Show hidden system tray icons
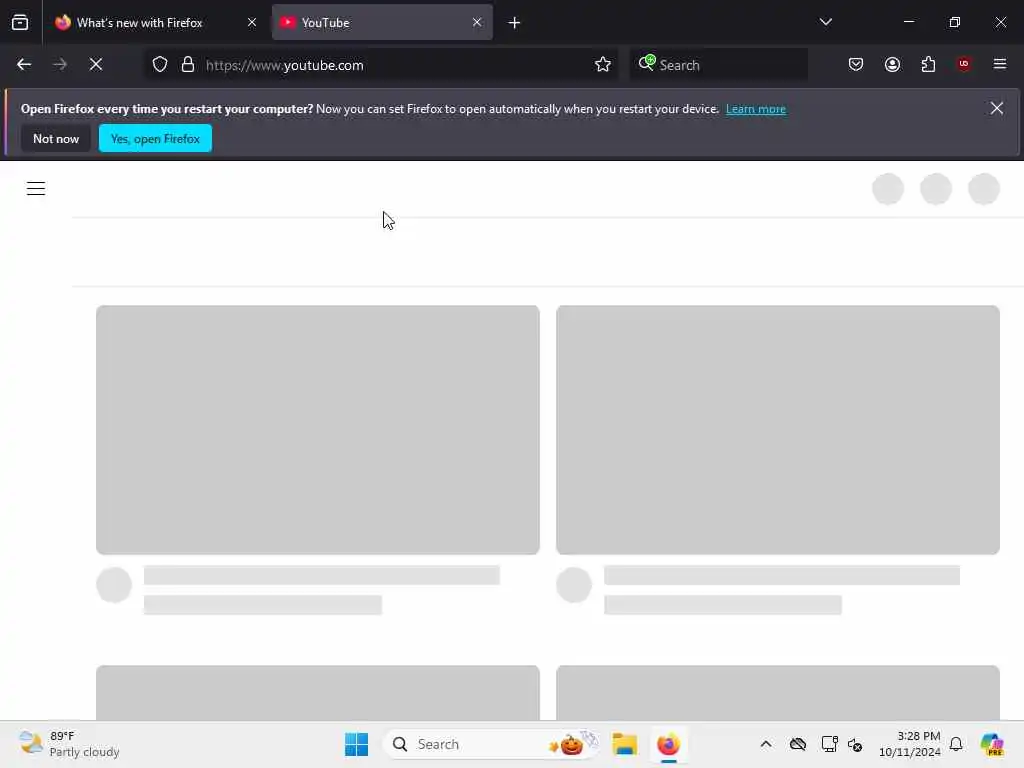 765,744
